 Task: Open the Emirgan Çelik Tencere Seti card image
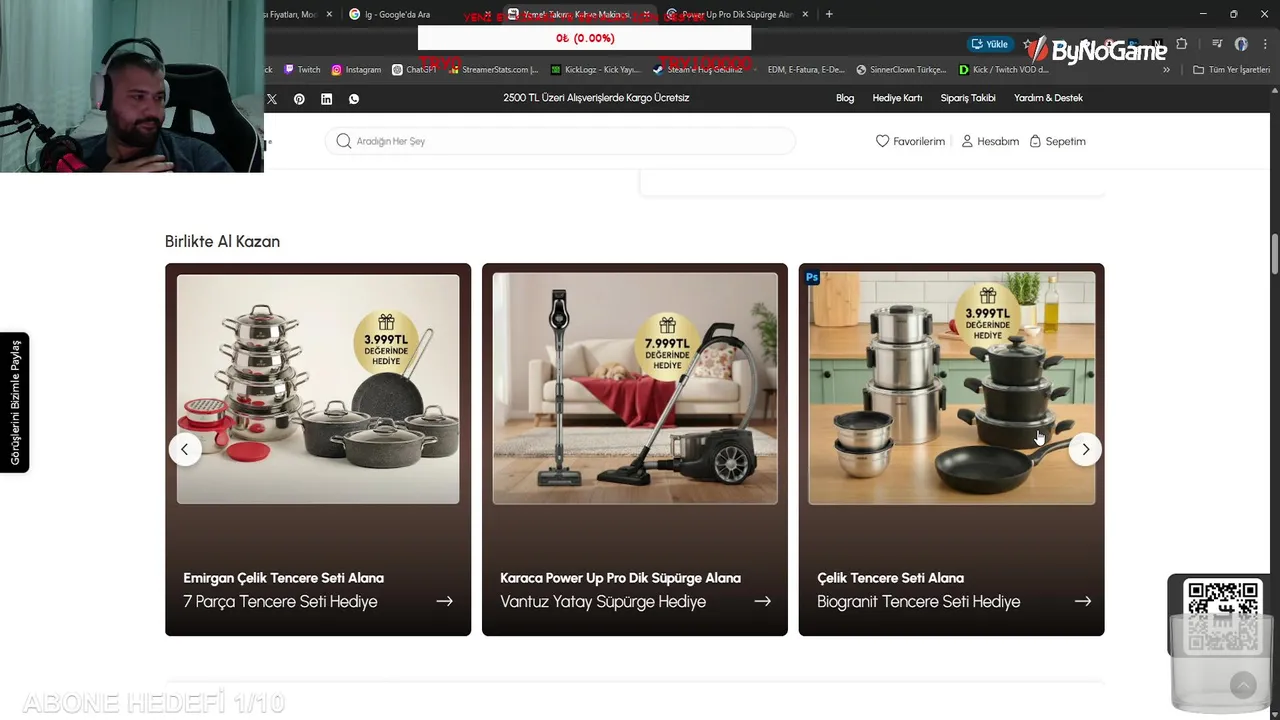318,389
